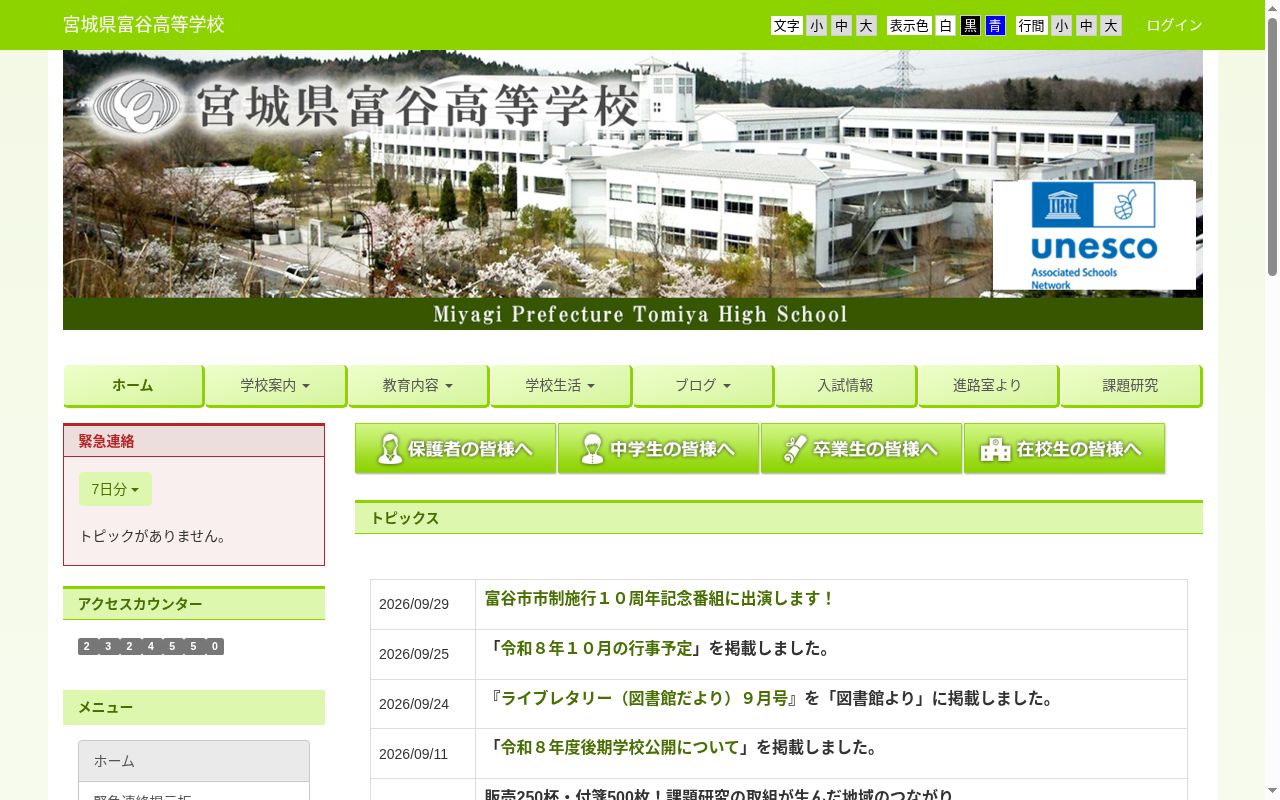1280x800 pixels.
Task: Click the access counter digits 2324550
Action: coord(151,647)
